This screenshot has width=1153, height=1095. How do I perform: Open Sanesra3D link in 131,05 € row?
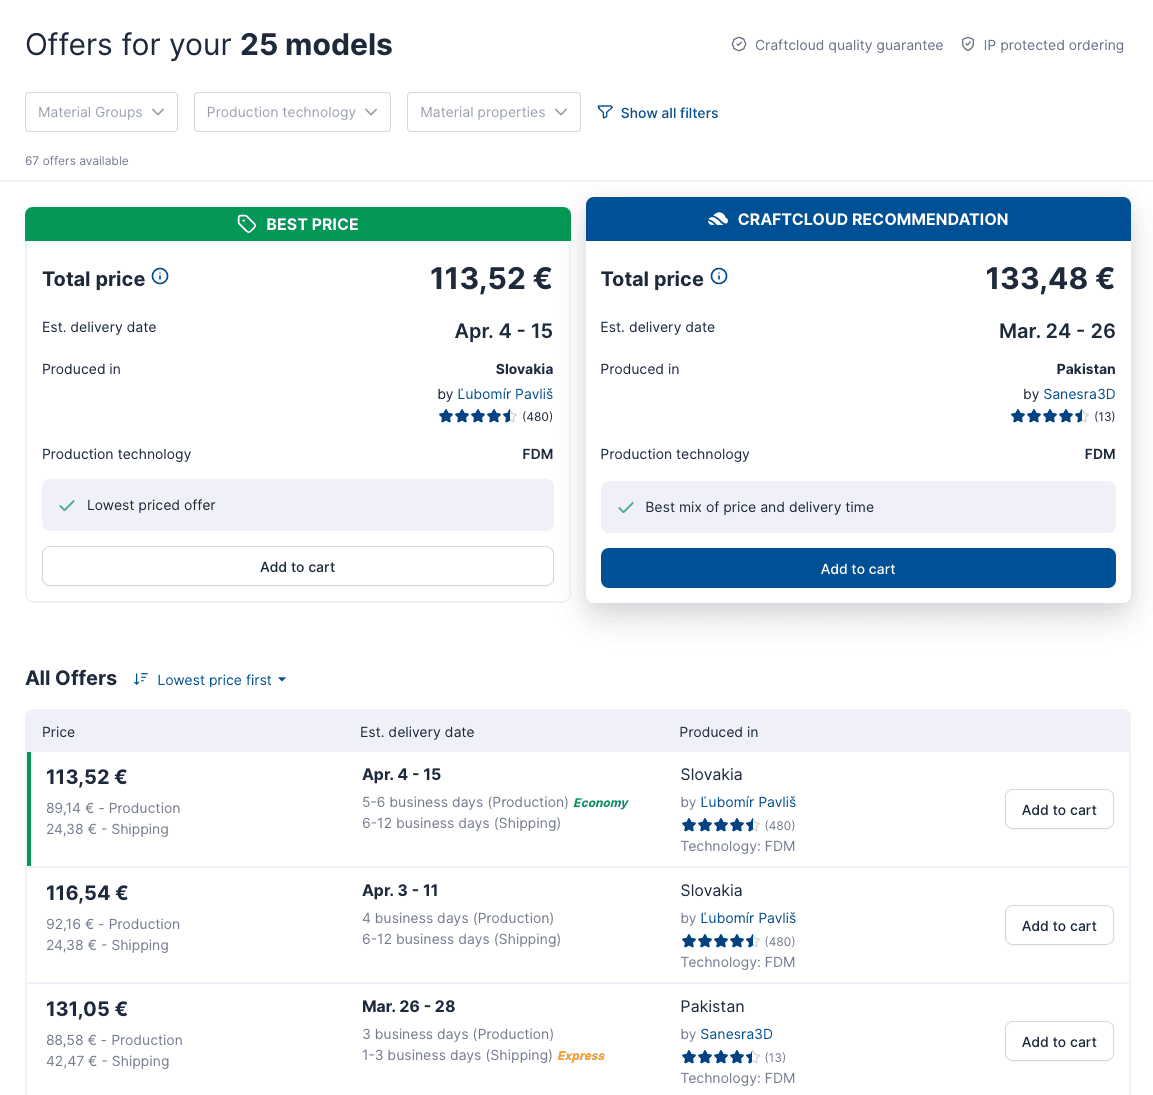tap(736, 1034)
